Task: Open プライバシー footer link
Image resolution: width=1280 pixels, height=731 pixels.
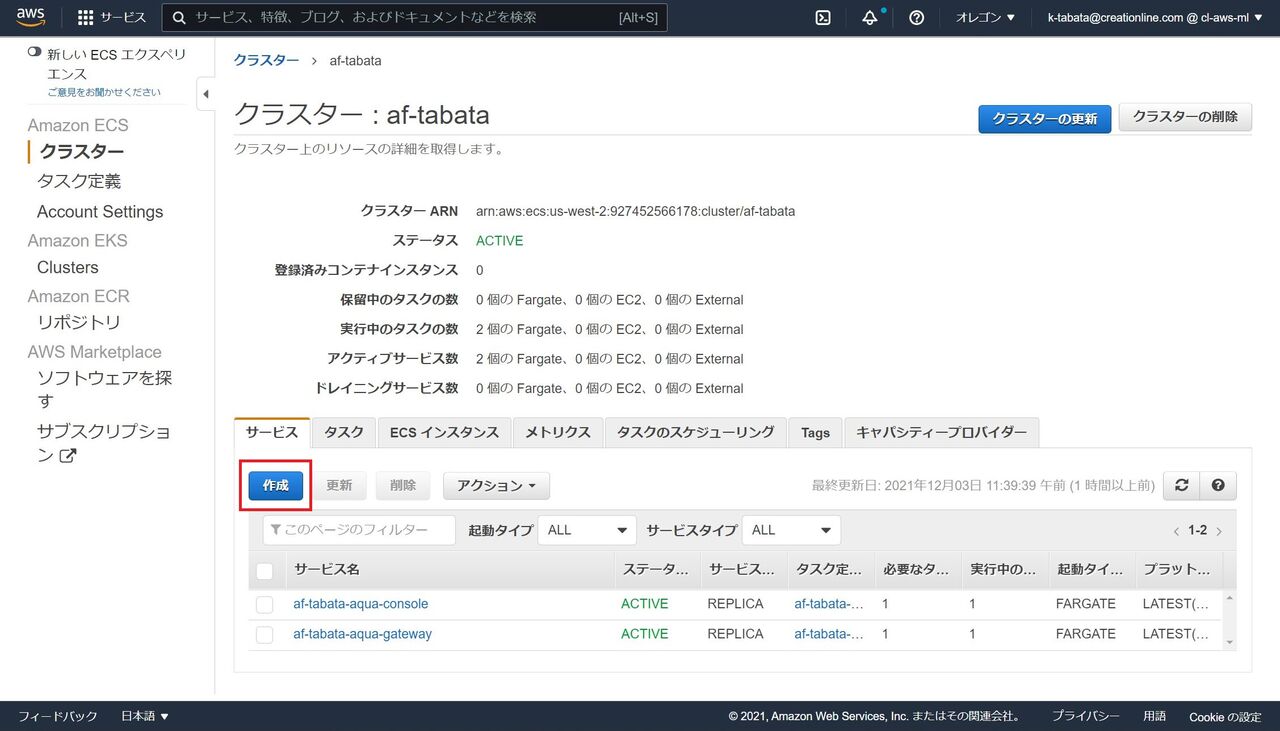Action: pyautogui.click(x=1085, y=716)
